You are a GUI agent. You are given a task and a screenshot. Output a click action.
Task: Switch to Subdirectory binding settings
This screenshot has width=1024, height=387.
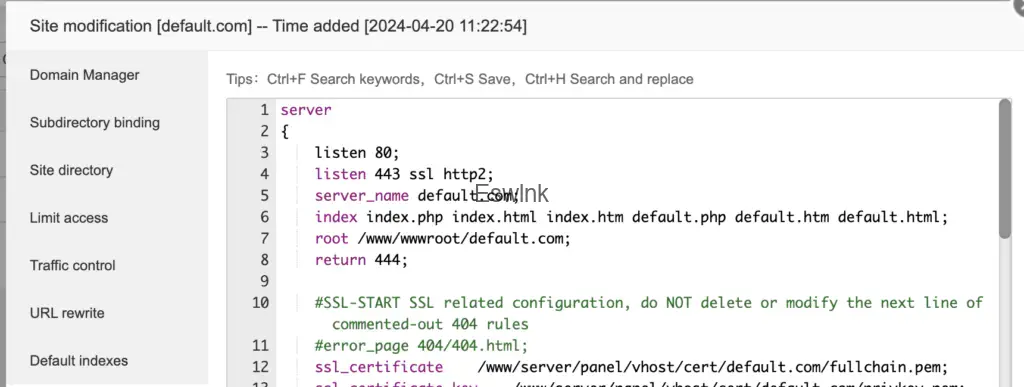95,123
